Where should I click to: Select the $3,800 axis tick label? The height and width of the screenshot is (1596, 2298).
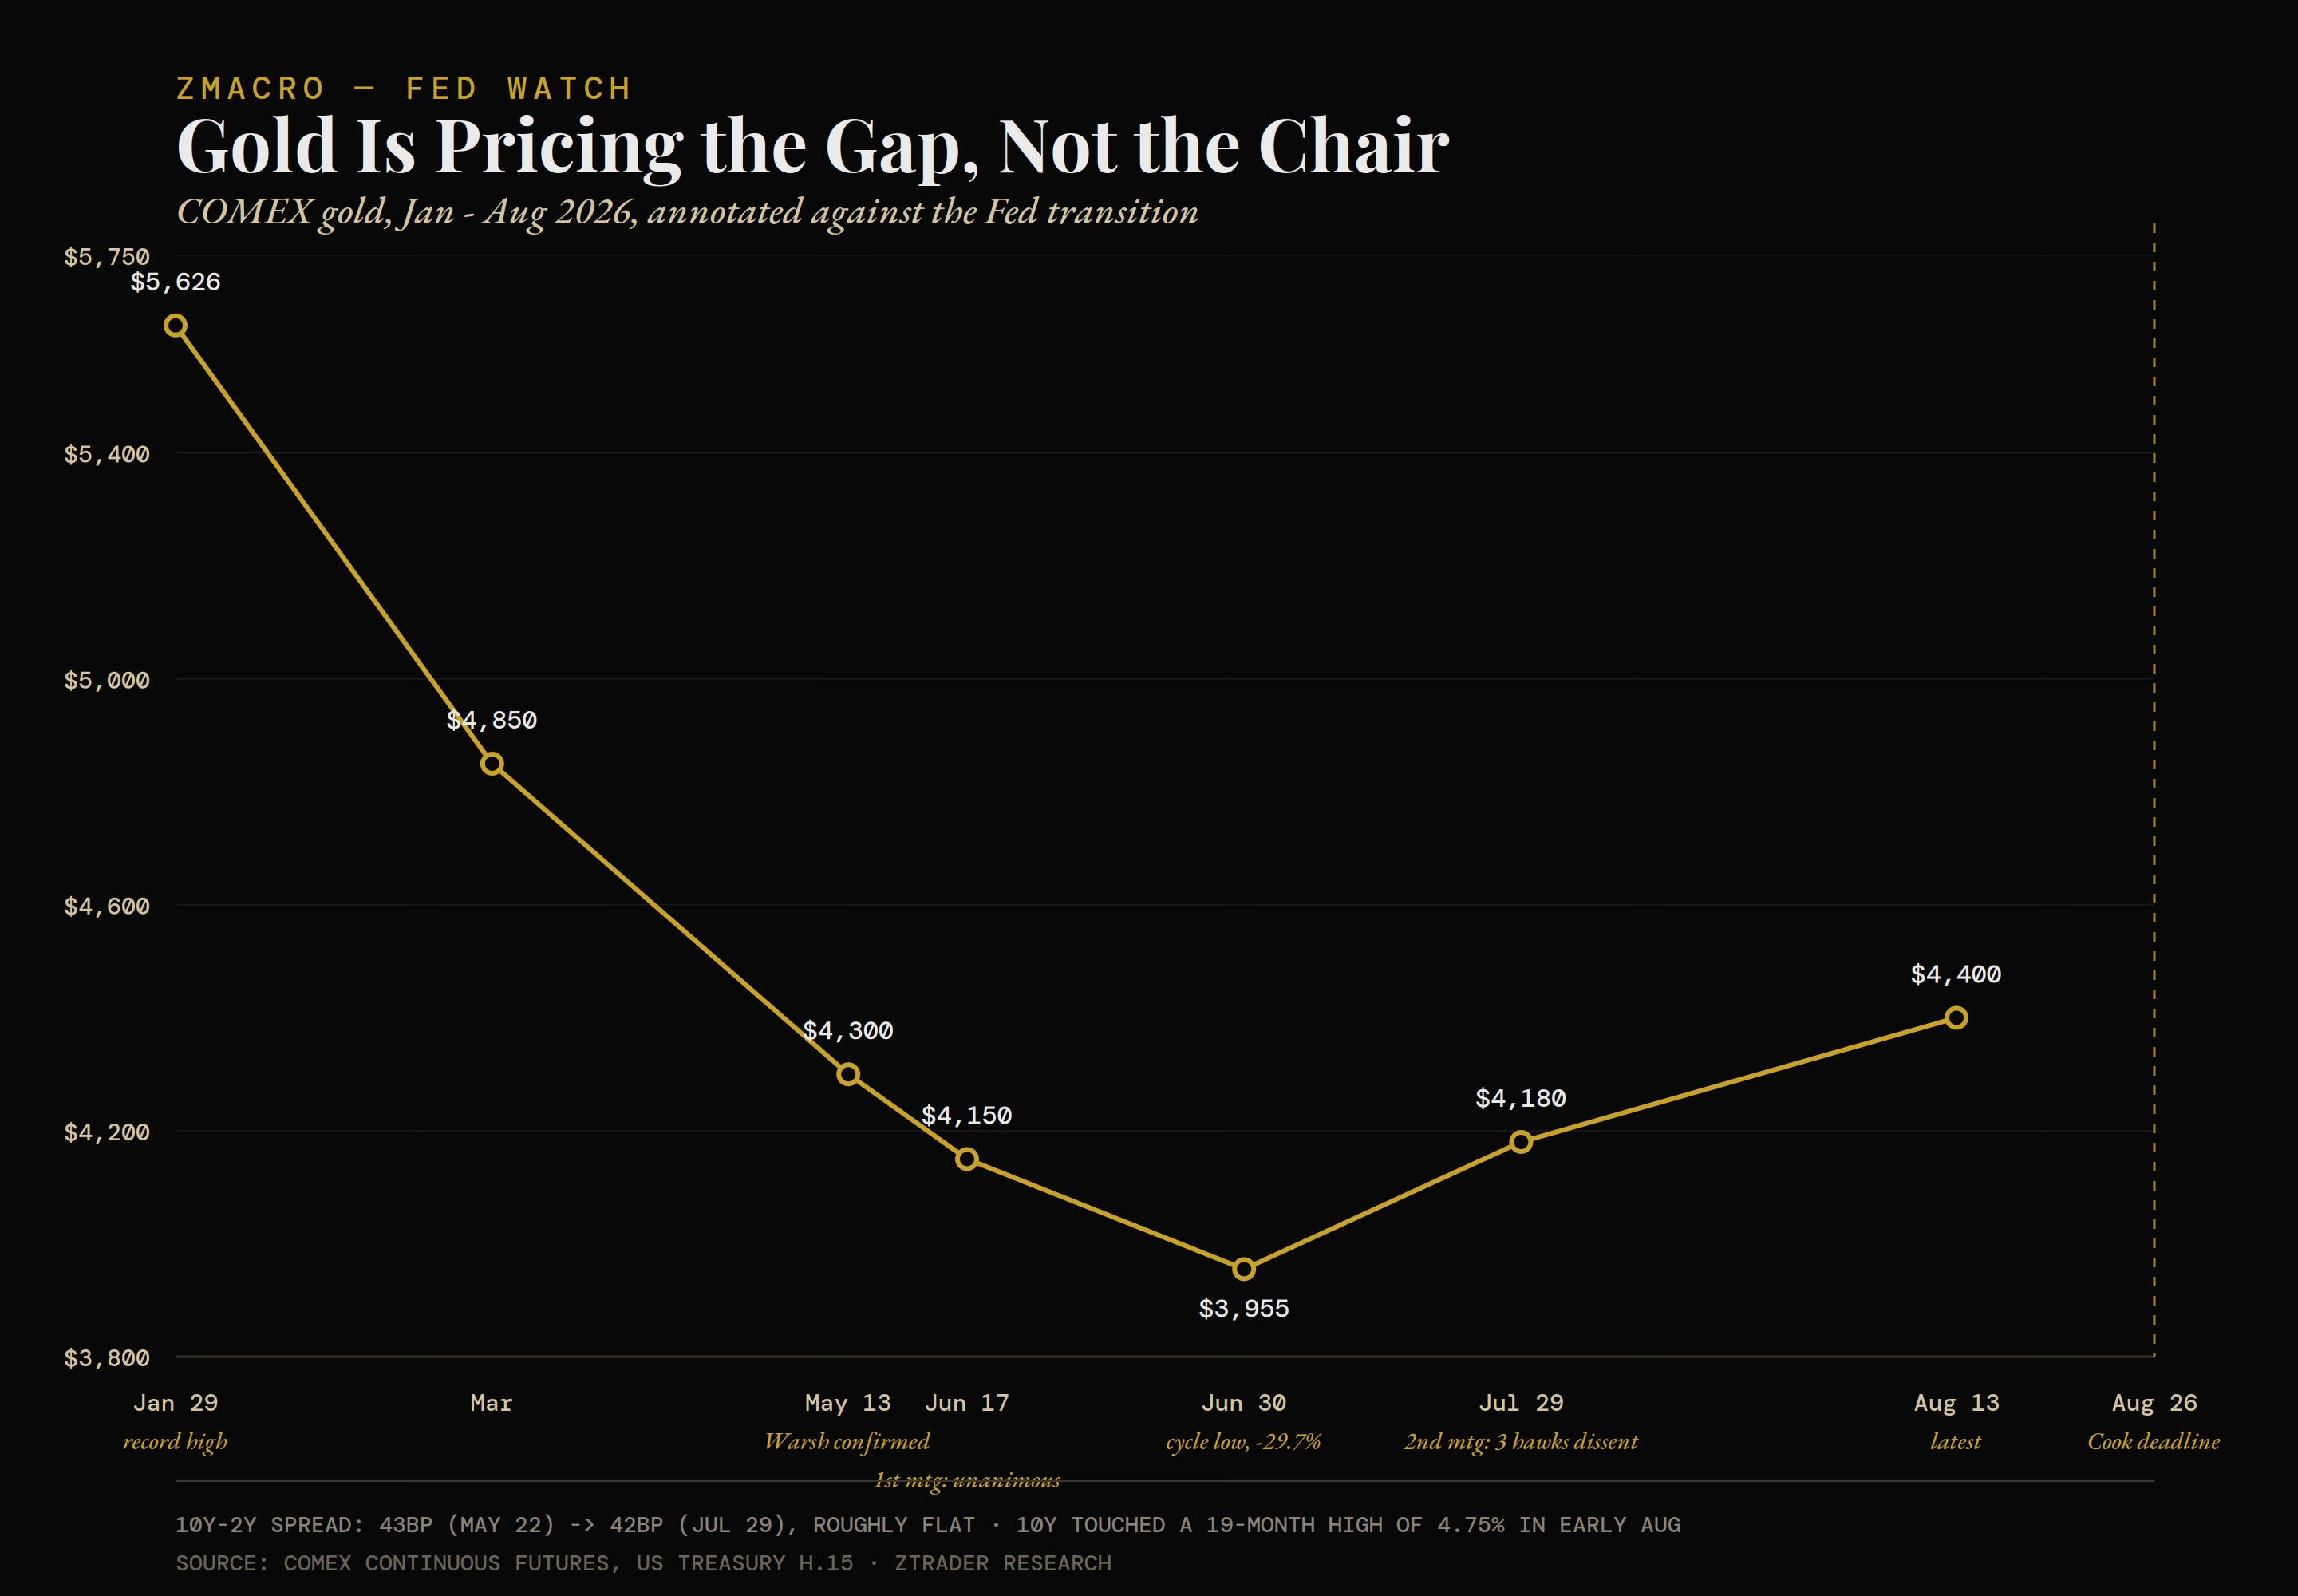point(107,1358)
